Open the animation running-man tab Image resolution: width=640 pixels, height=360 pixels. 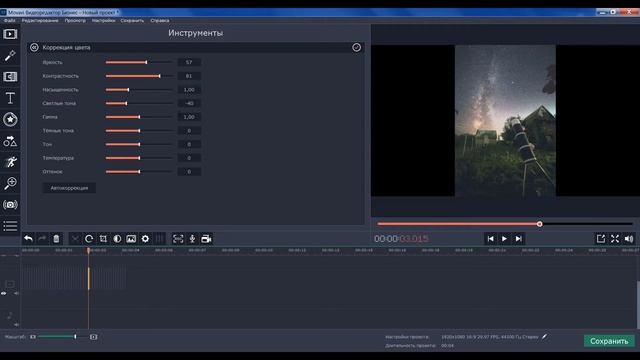coord(10,162)
